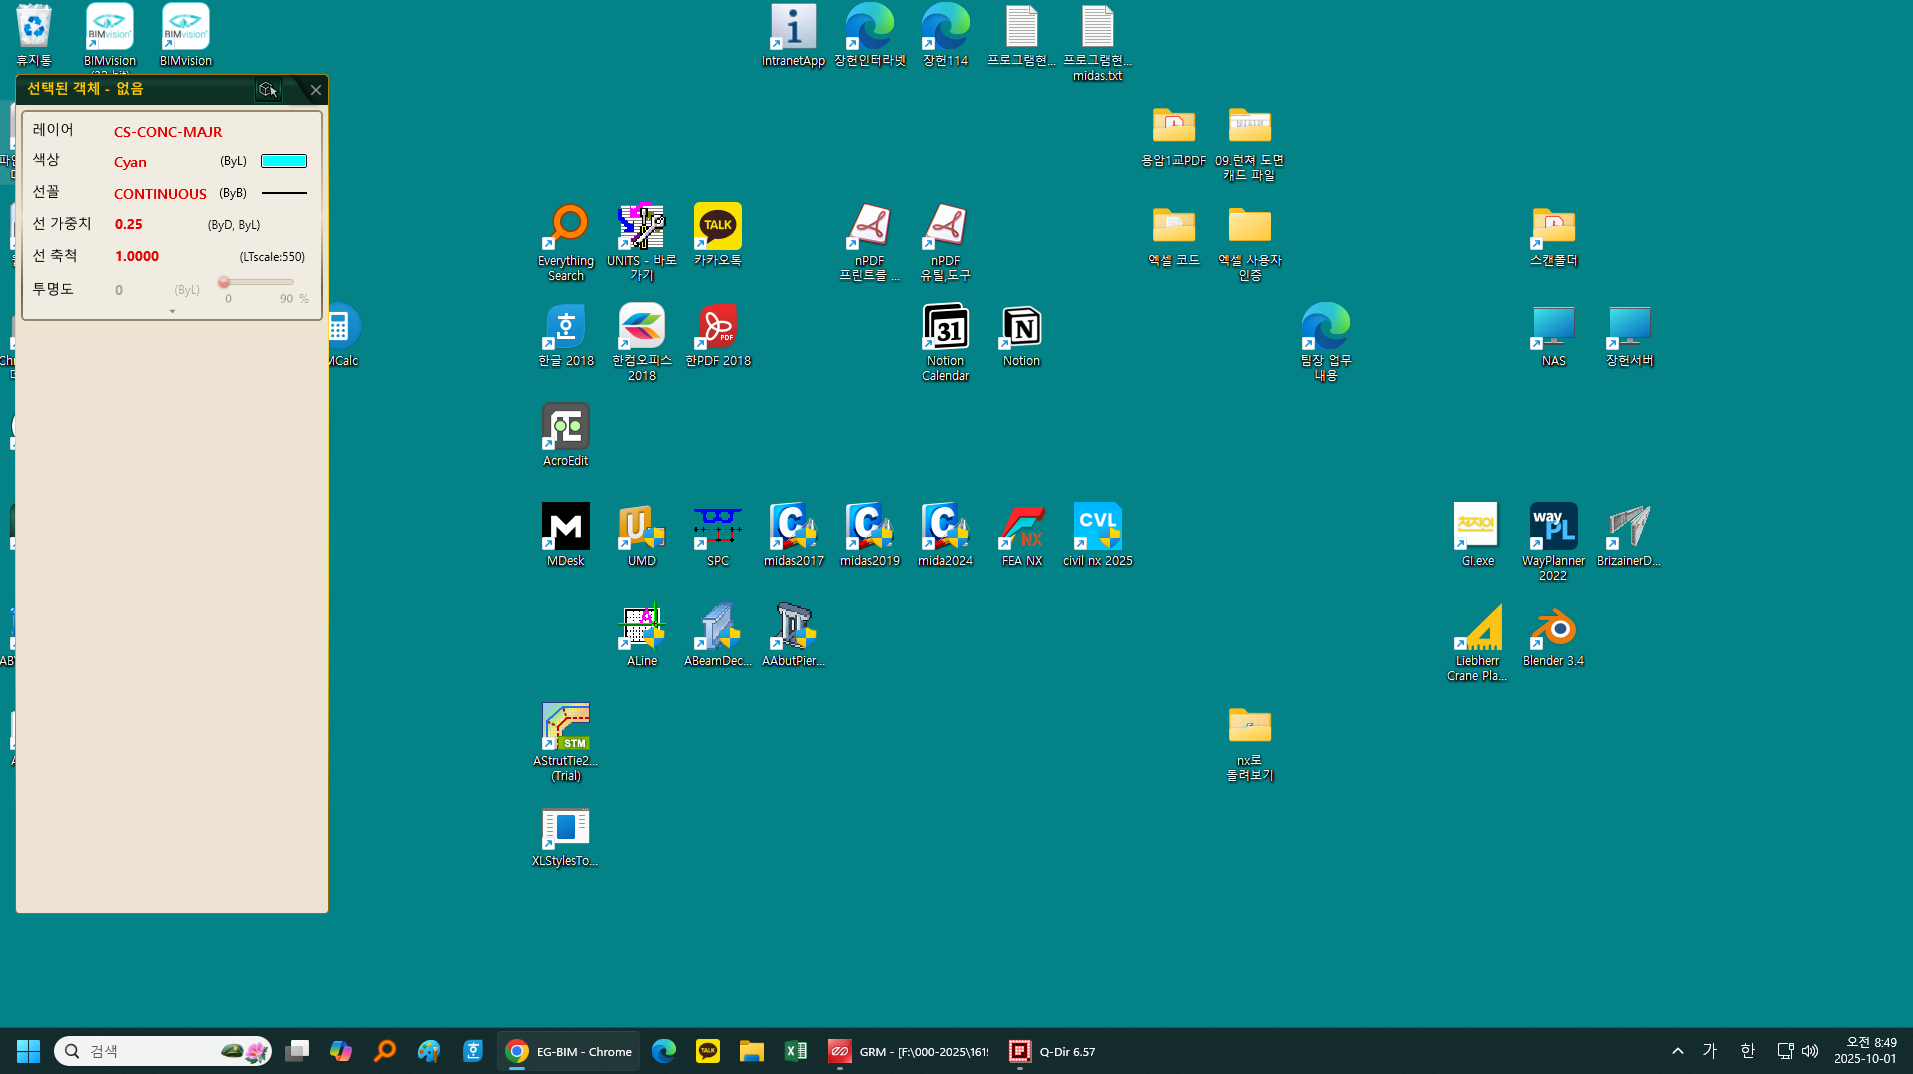The height and width of the screenshot is (1074, 1913).
Task: Toggle the 한 Korean/English input mode in the tray
Action: 1747,1051
